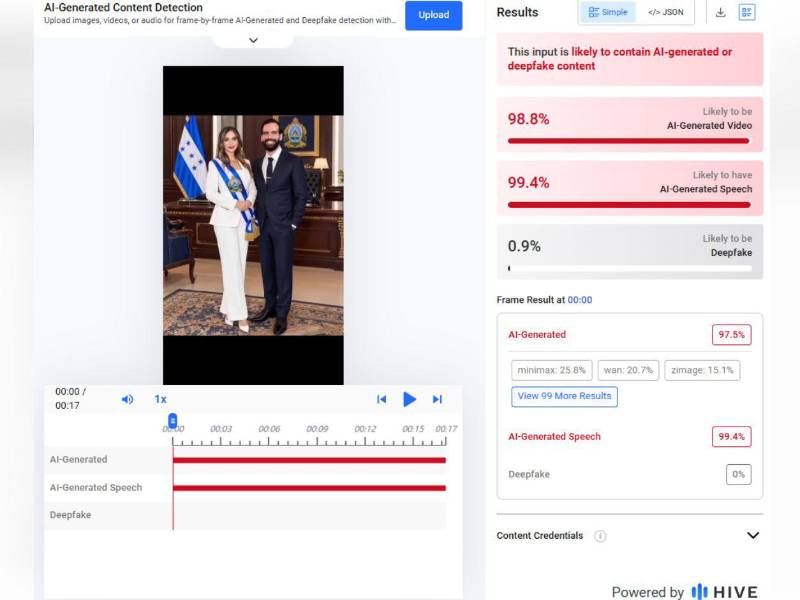Click the AI-Generated timeline row label
This screenshot has height=600, width=800.
click(x=79, y=460)
